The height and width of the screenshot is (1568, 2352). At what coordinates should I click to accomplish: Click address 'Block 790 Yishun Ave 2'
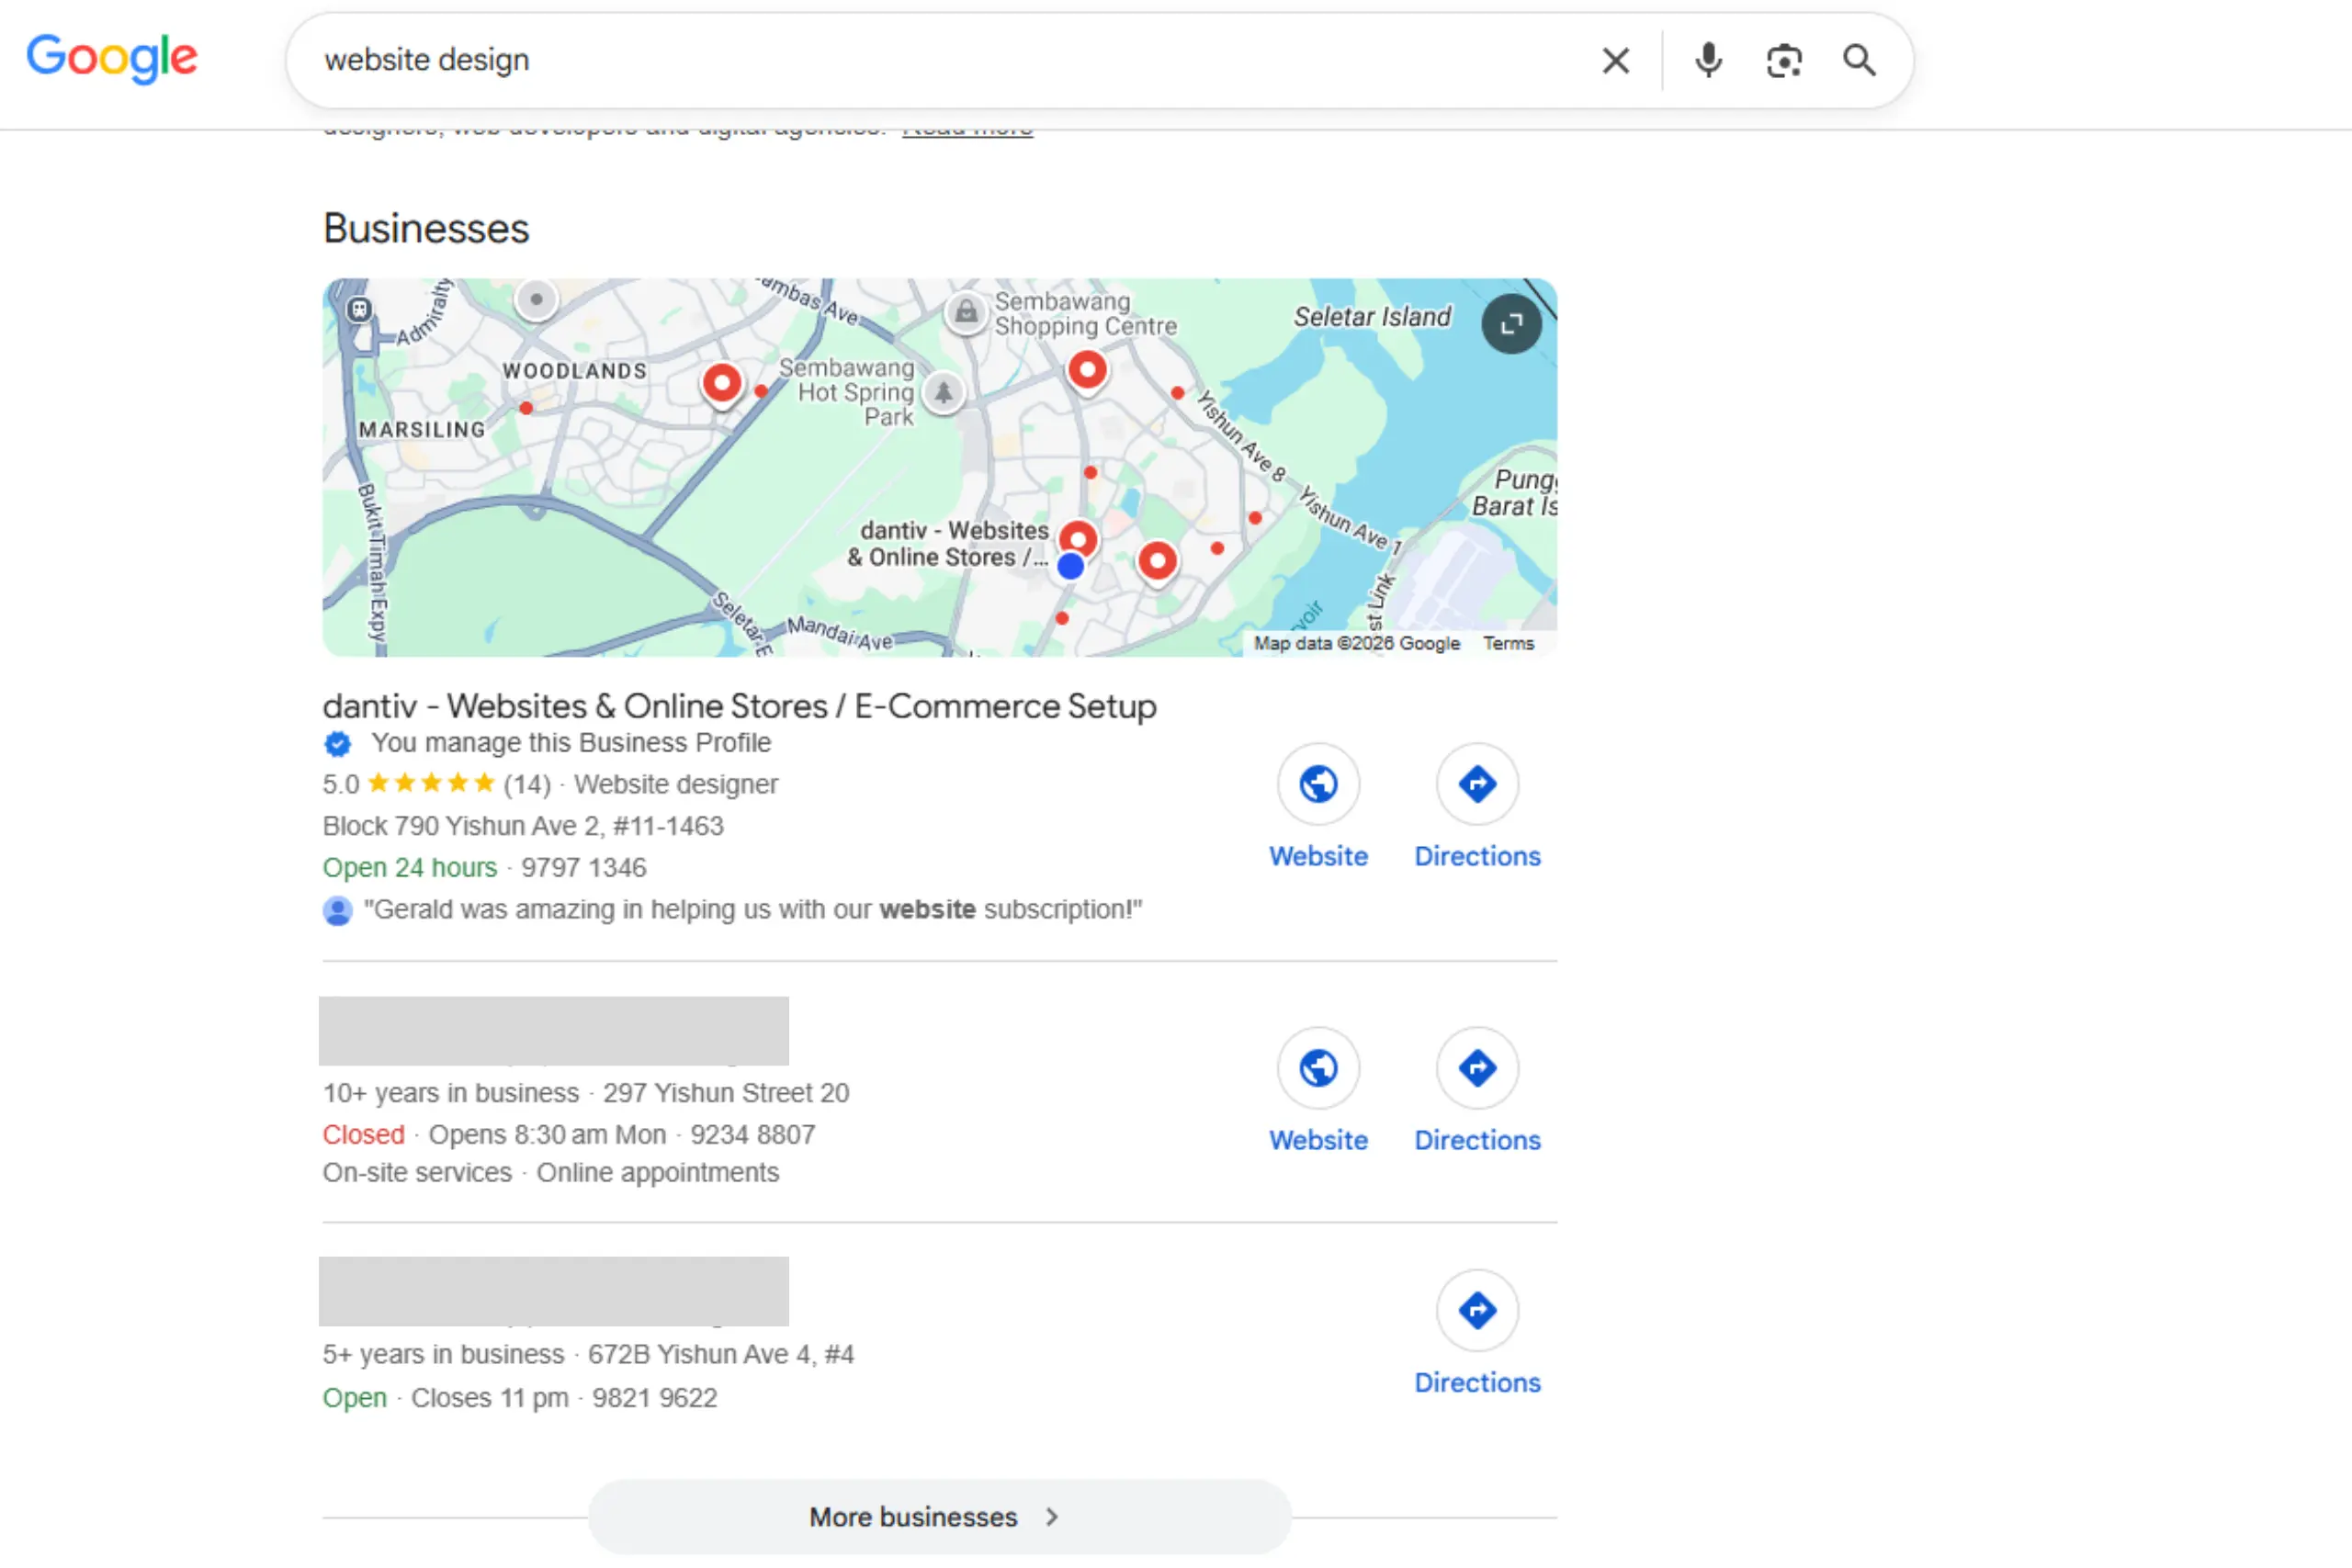523,826
